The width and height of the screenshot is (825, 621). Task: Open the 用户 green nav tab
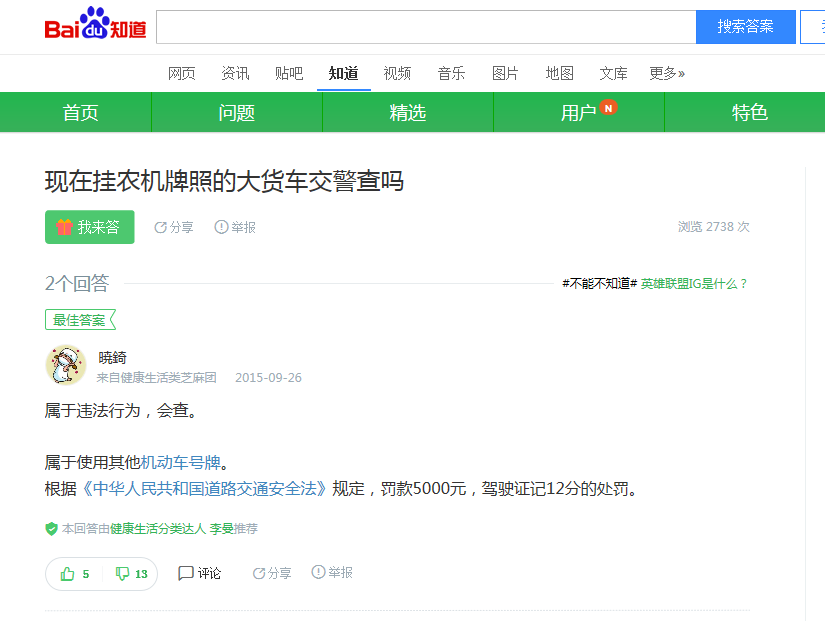(x=578, y=112)
